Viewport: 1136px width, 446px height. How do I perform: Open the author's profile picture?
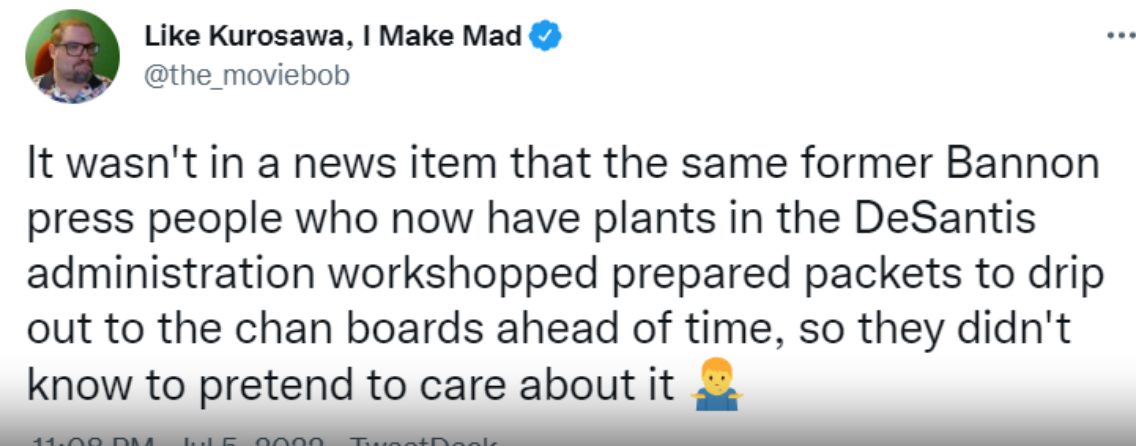[x=69, y=59]
